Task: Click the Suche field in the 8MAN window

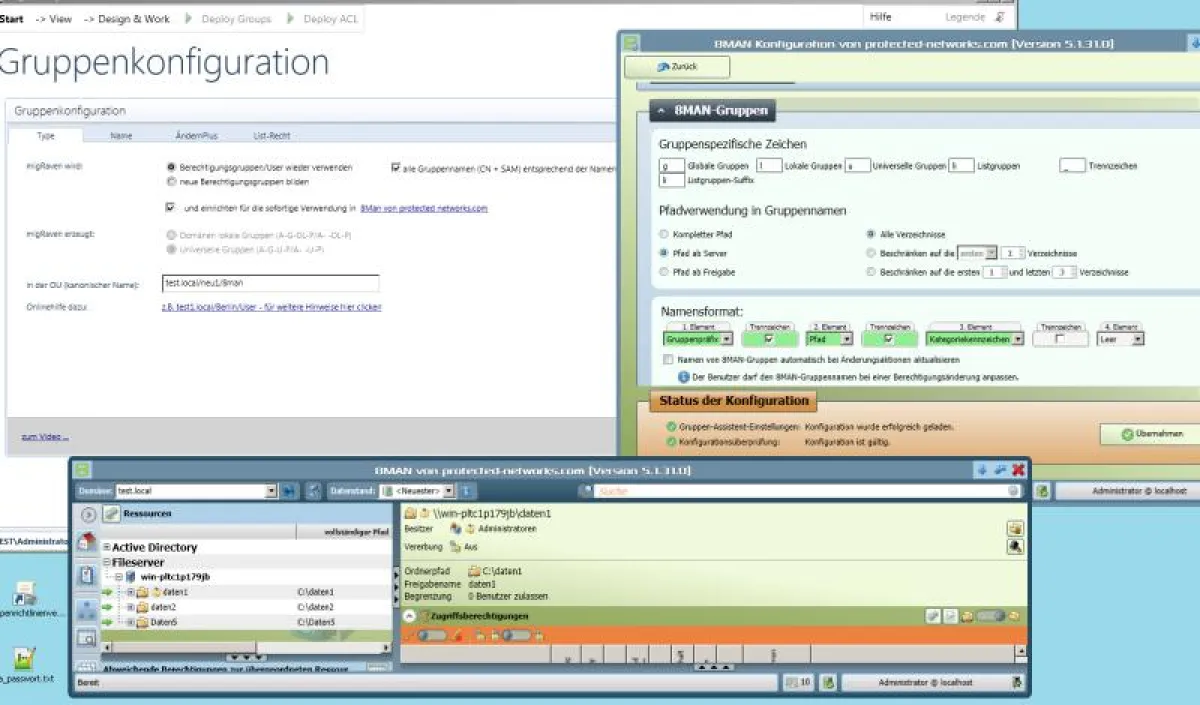Action: coord(807,491)
